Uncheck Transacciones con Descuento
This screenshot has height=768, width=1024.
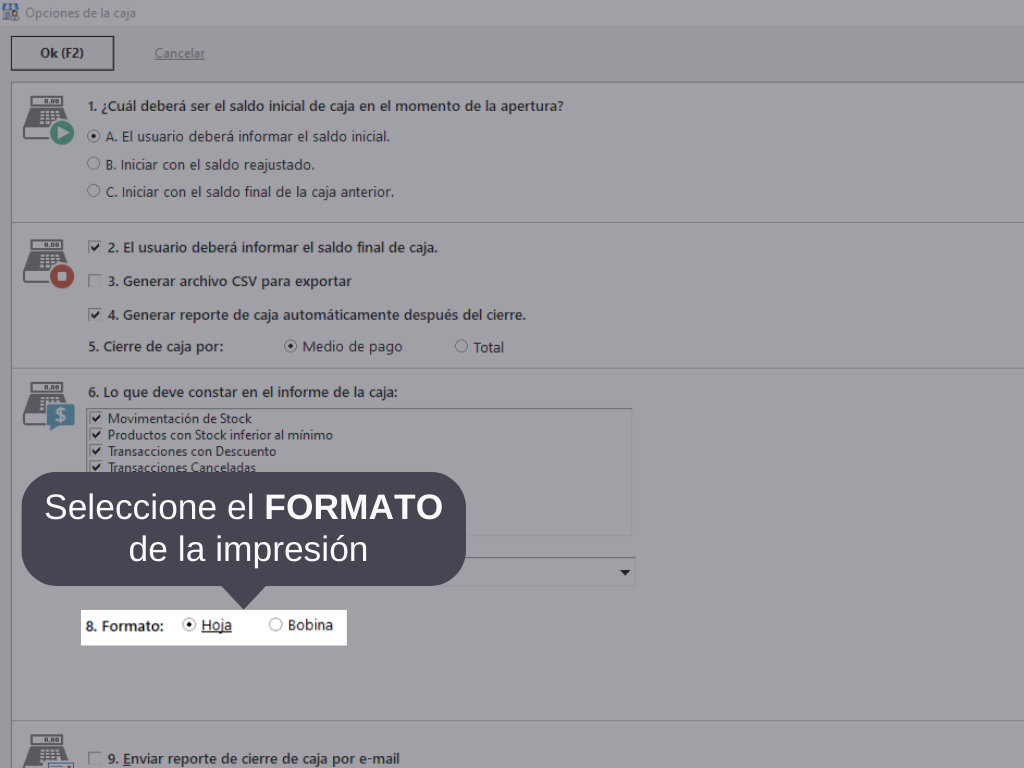(96, 451)
